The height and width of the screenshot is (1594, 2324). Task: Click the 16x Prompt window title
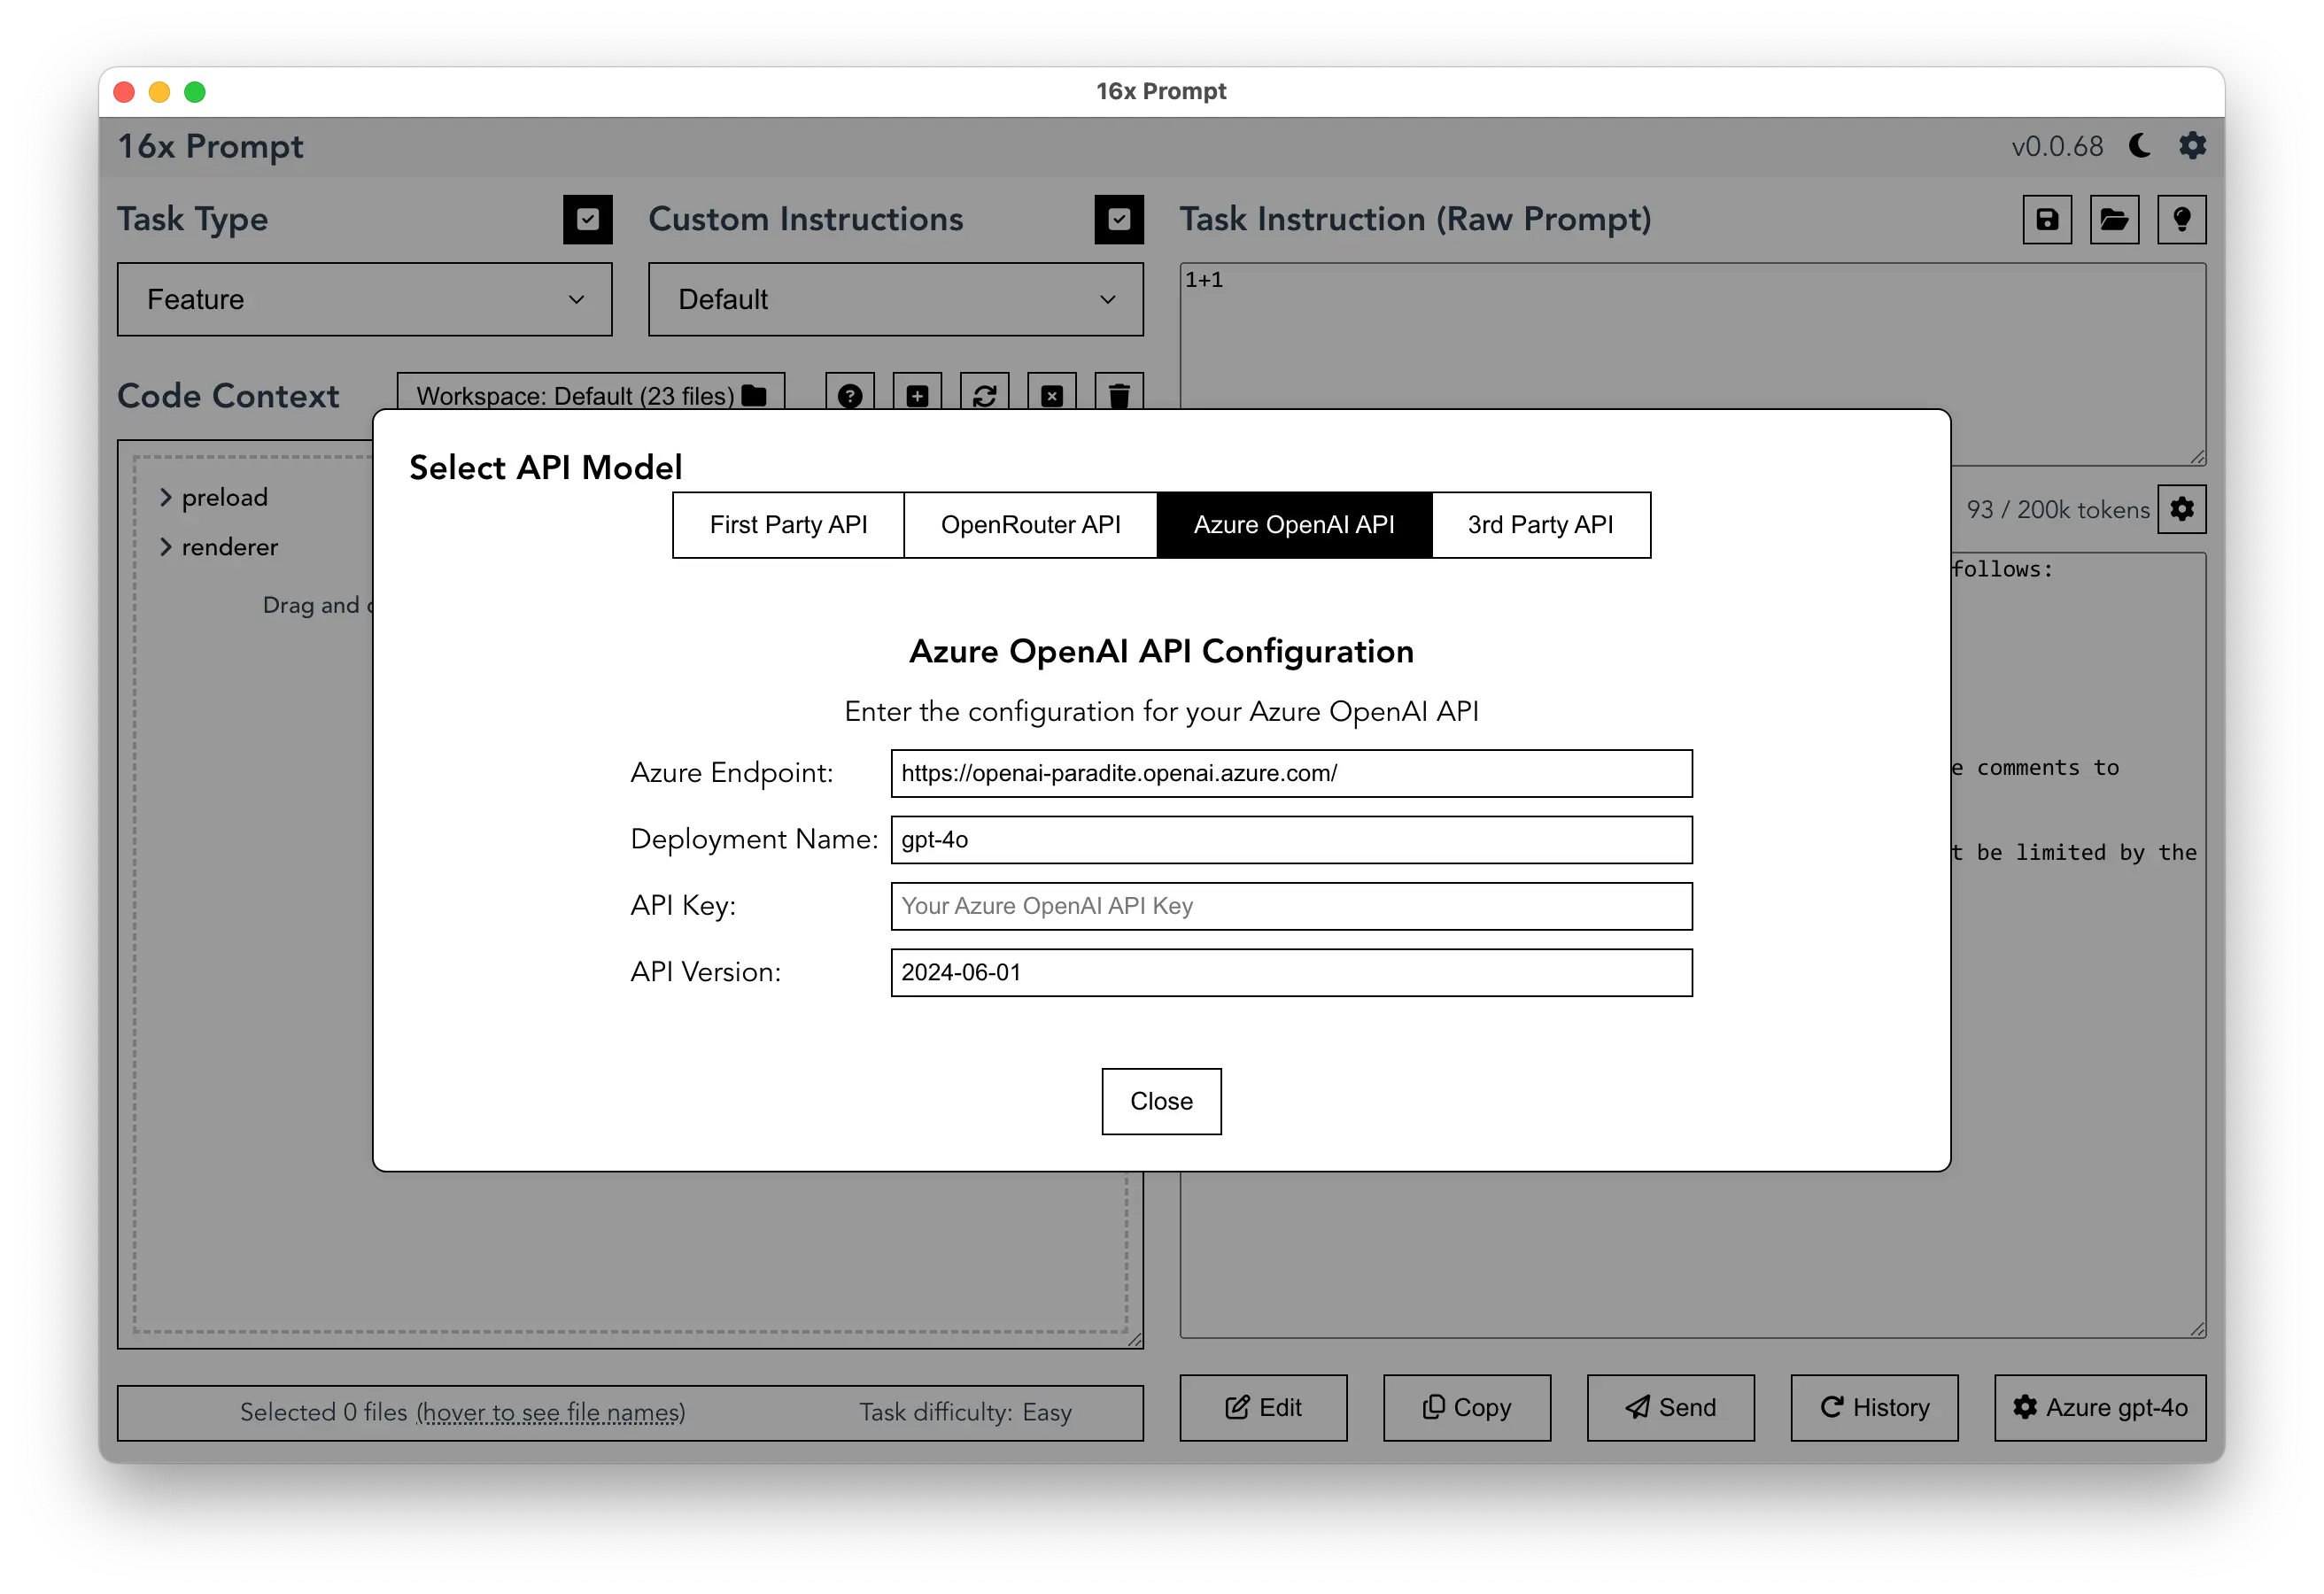click(1161, 91)
